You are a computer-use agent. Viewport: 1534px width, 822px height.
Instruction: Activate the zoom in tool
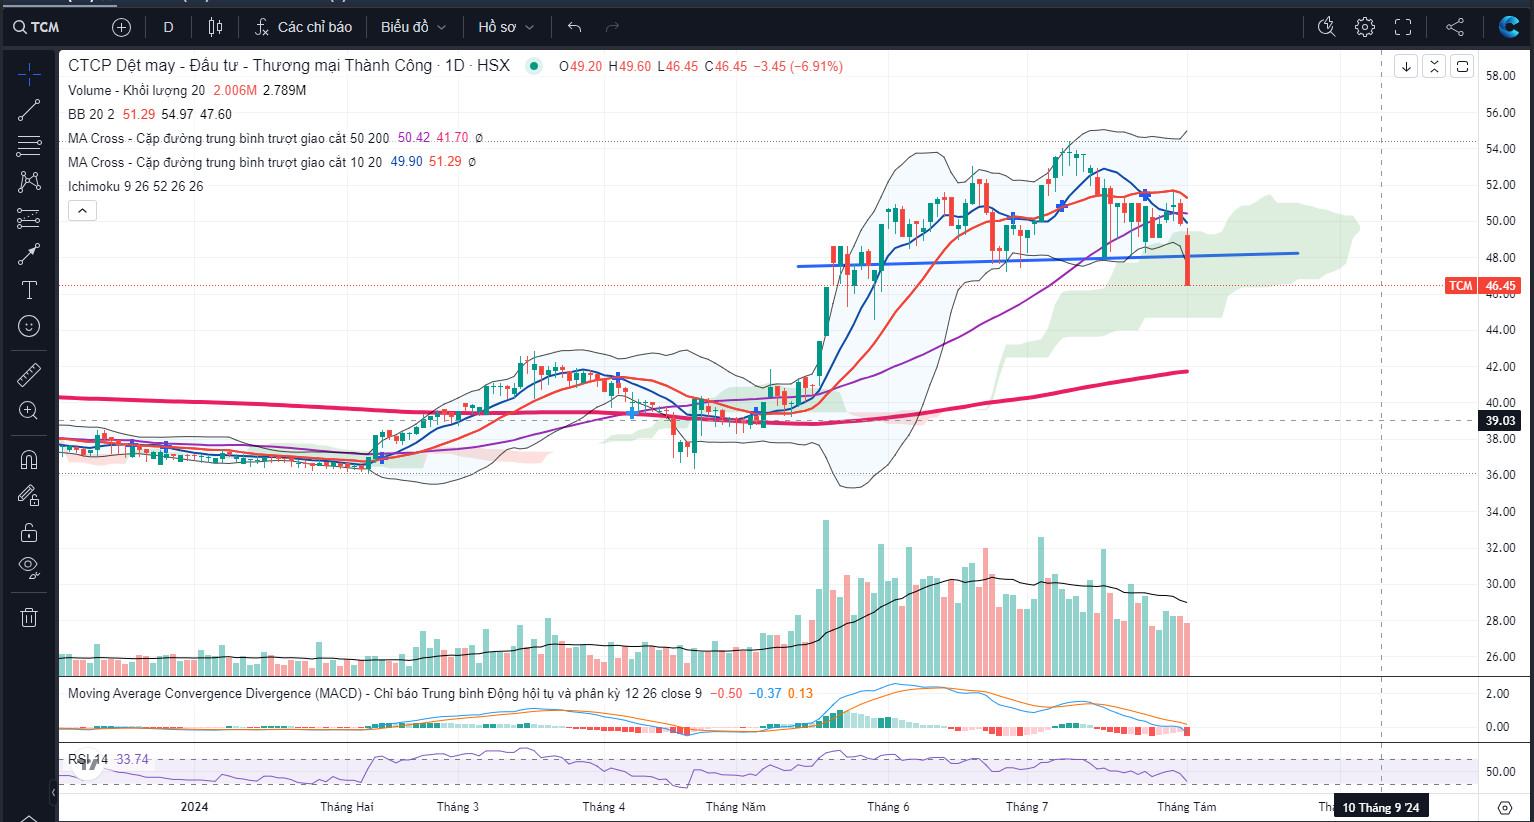tap(29, 411)
